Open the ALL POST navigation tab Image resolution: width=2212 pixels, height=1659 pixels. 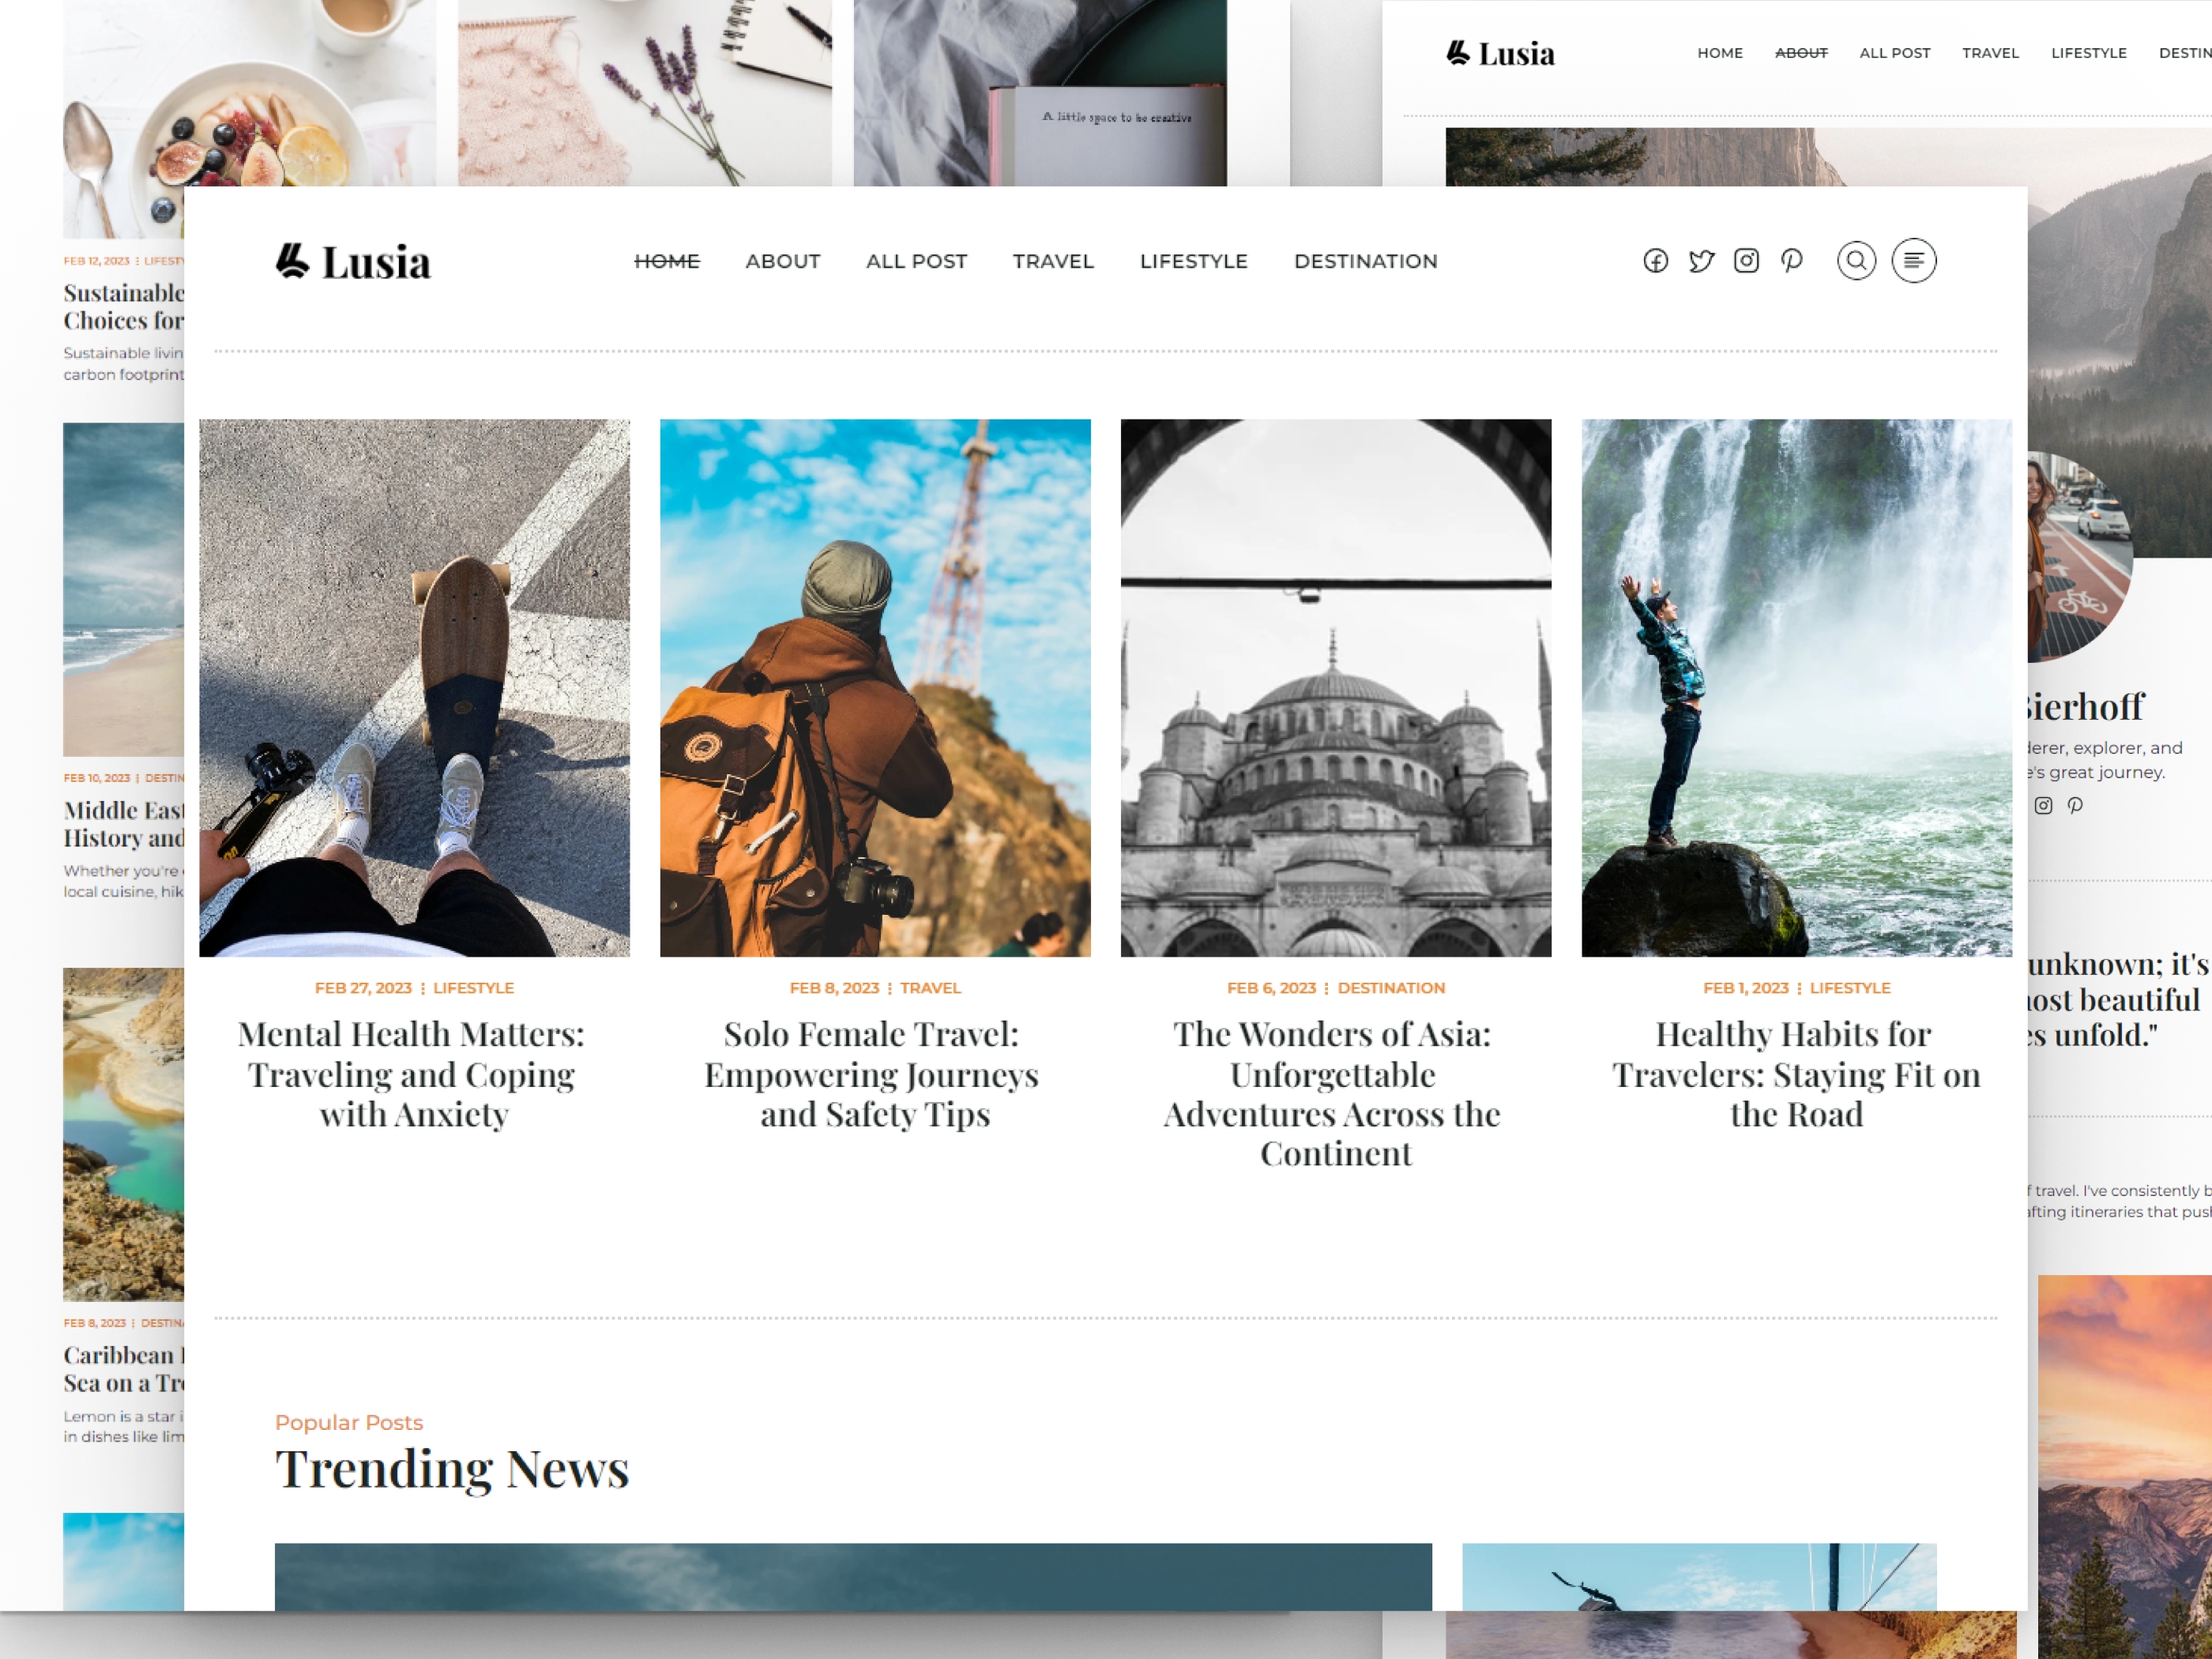click(x=916, y=261)
